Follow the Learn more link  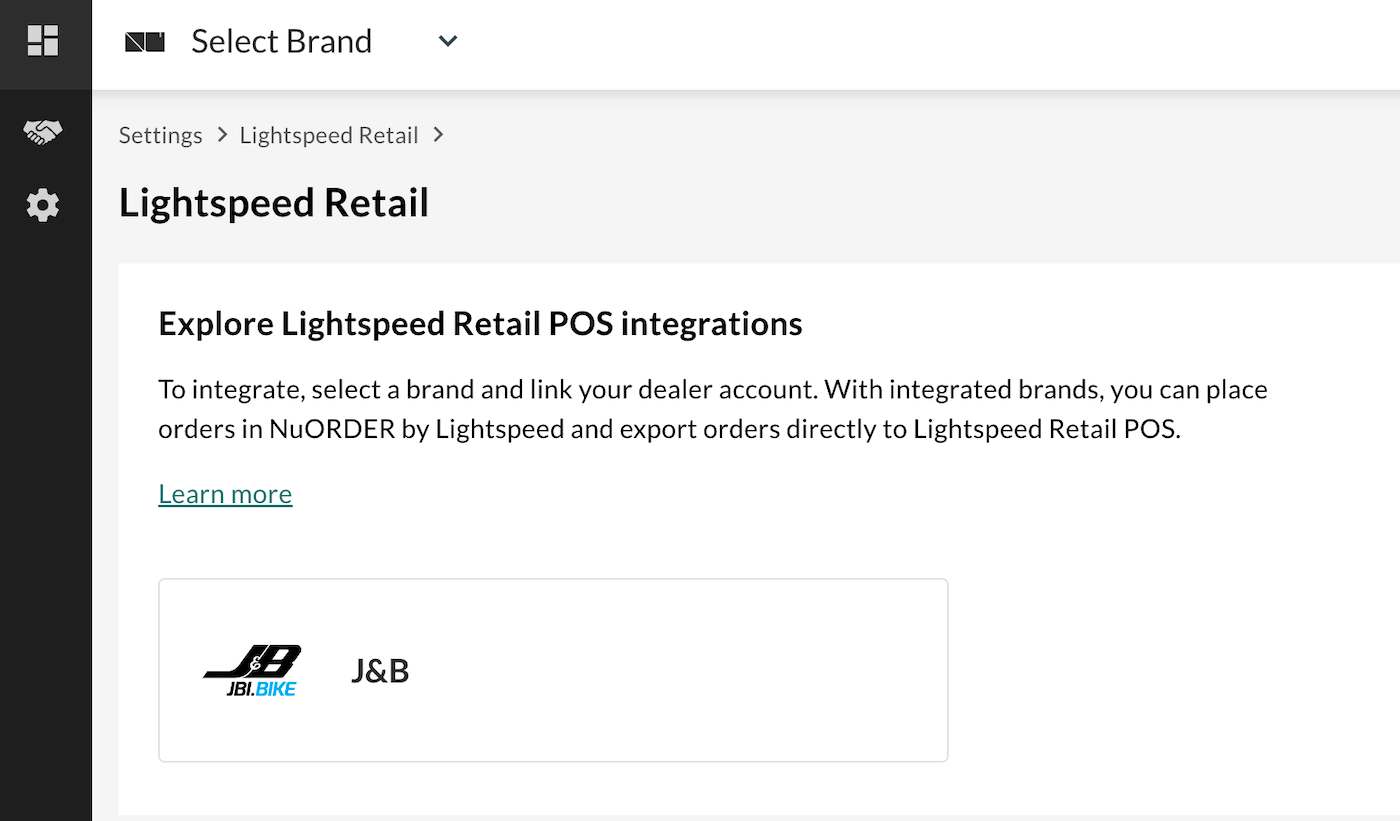(225, 494)
